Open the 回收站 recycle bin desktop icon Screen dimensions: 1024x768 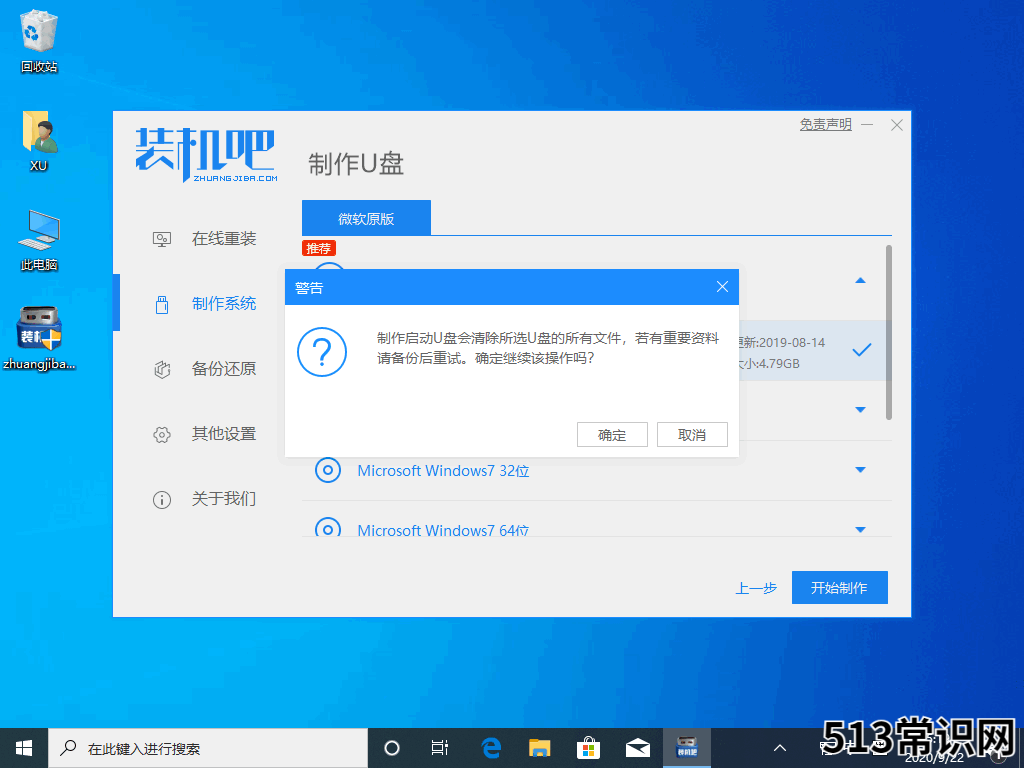click(39, 40)
